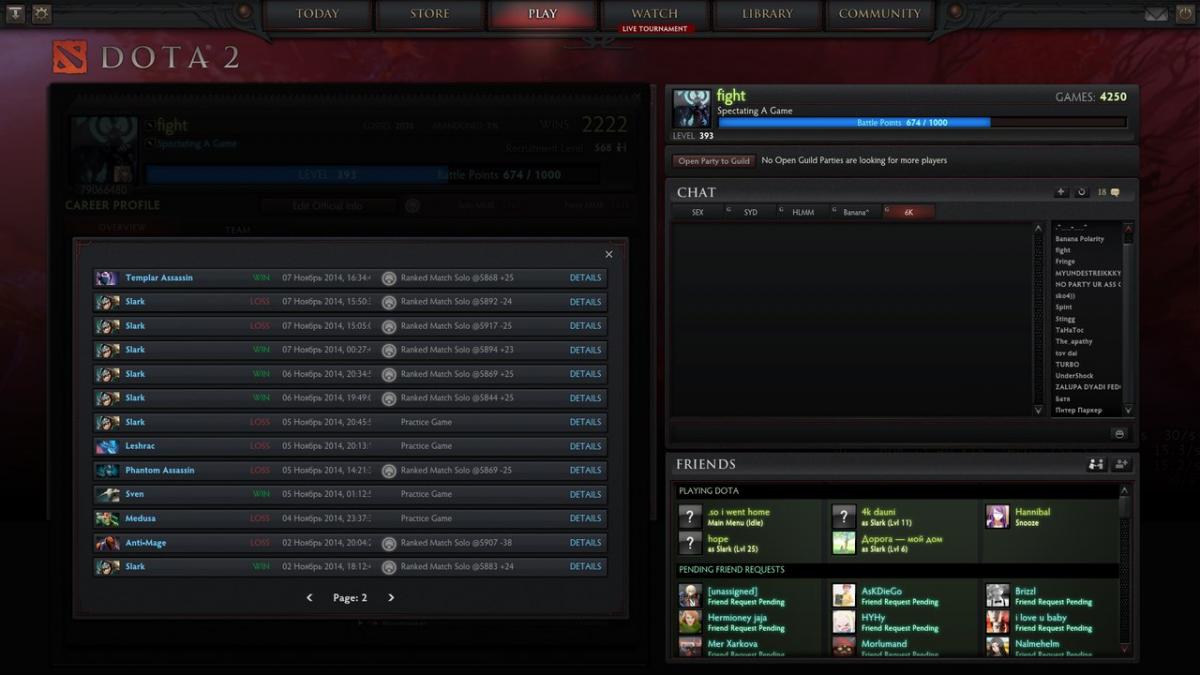The height and width of the screenshot is (675, 1200).
Task: Open Details for Leshrac match
Action: pyautogui.click(x=585, y=446)
